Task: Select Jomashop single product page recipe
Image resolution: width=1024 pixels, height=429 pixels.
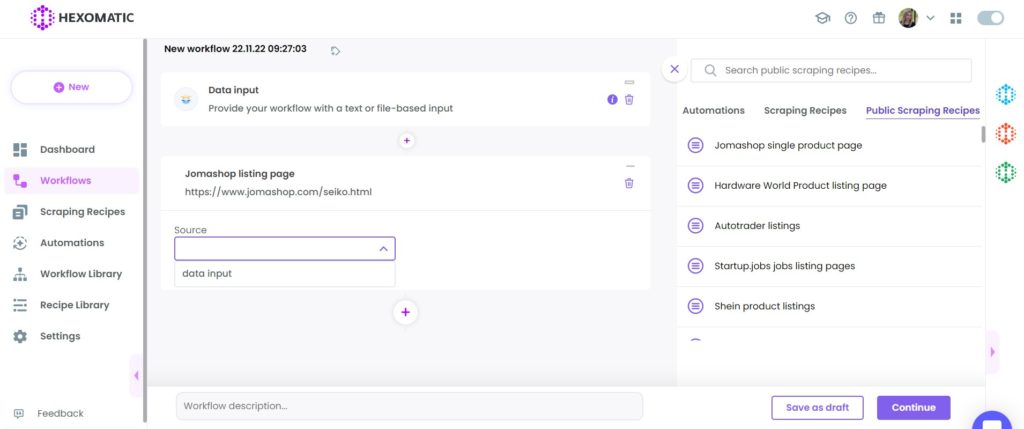Action: pos(829,145)
